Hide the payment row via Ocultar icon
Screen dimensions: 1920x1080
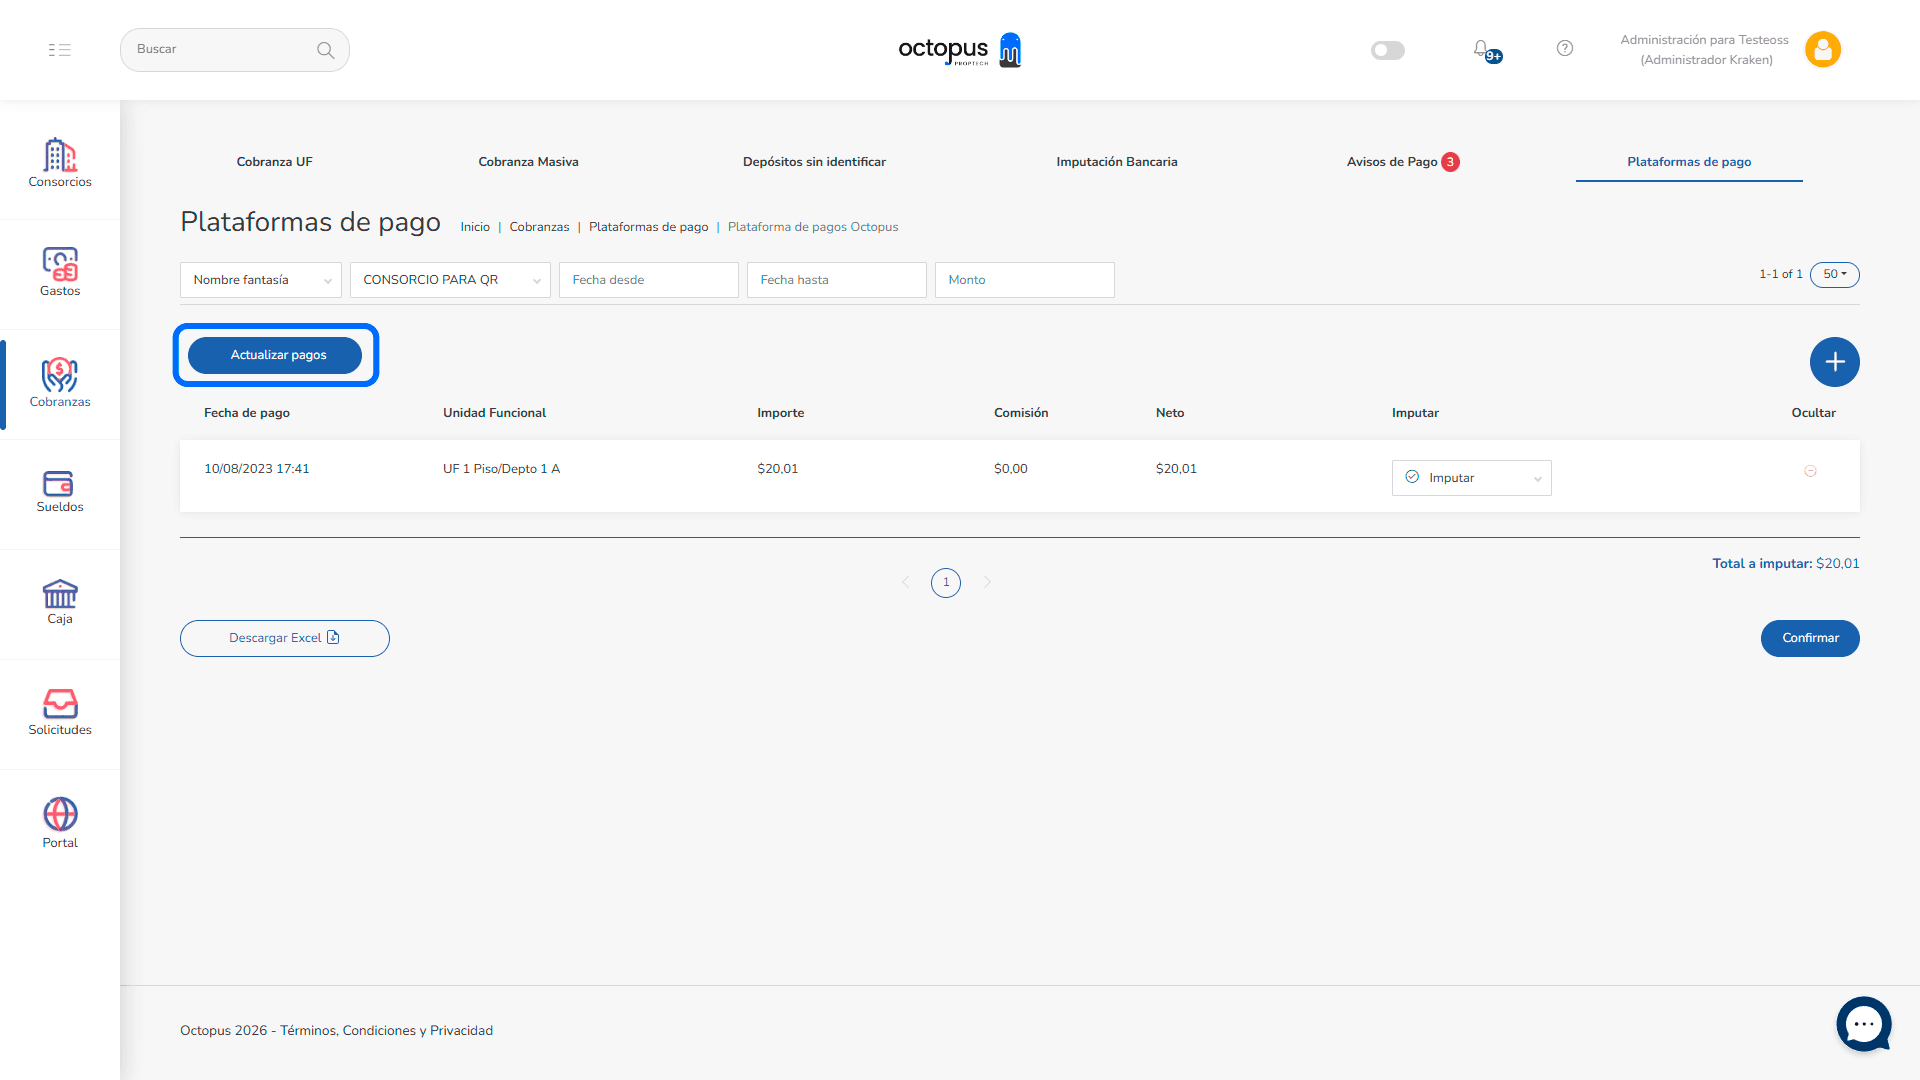[x=1810, y=471]
